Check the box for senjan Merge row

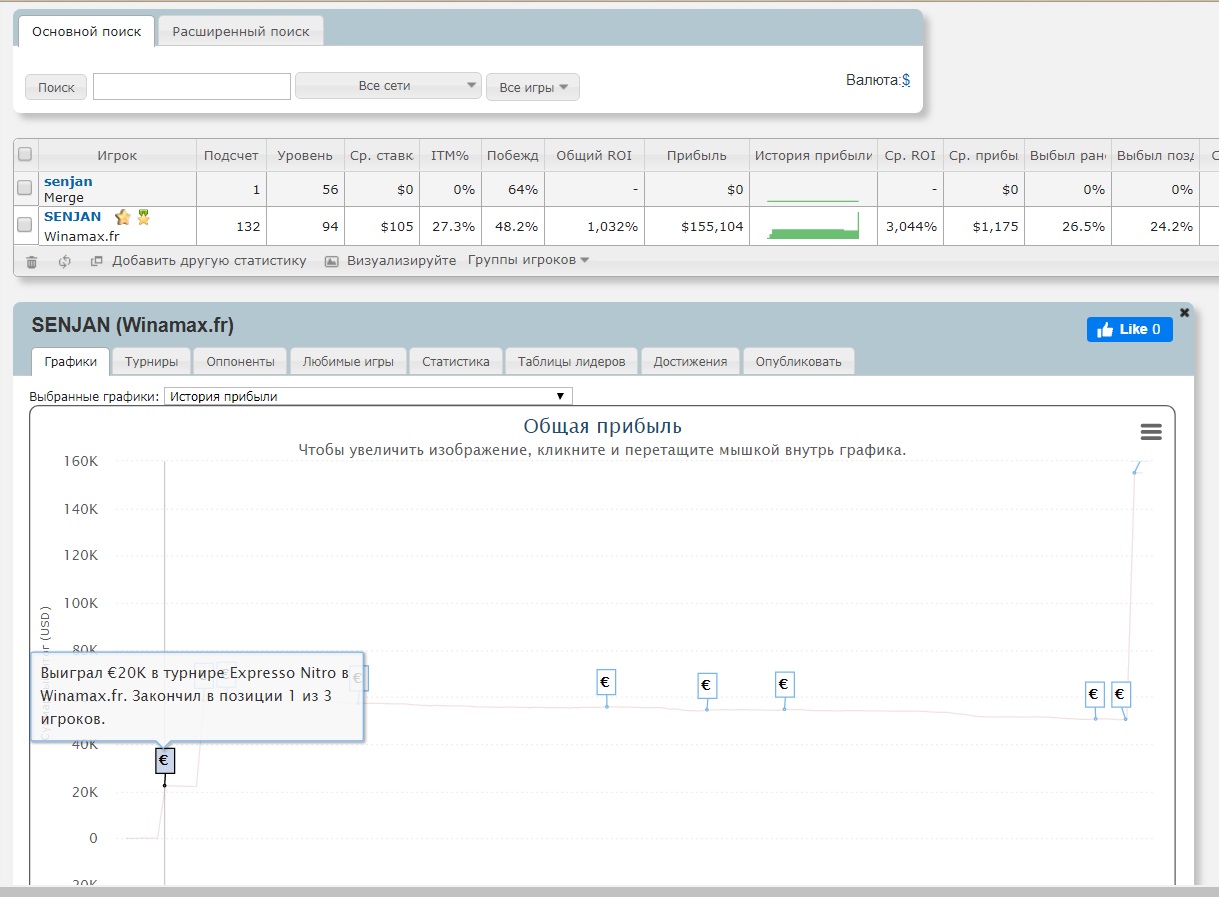[26, 189]
